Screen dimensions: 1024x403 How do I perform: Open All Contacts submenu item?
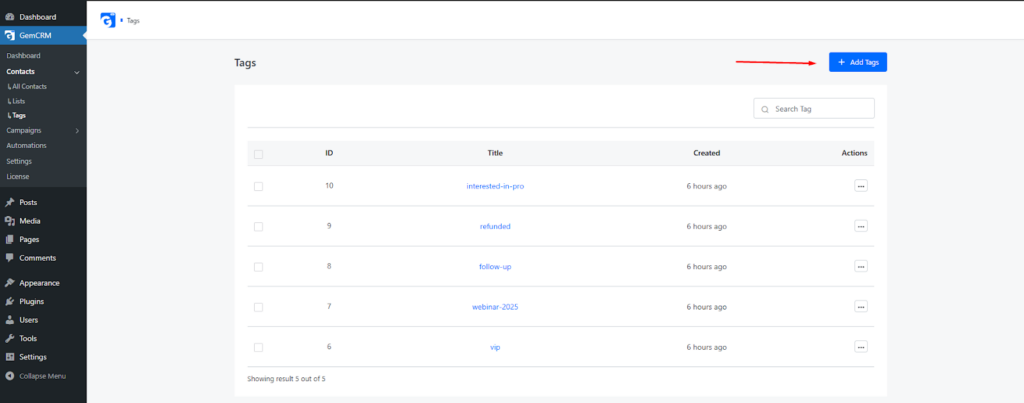29,86
